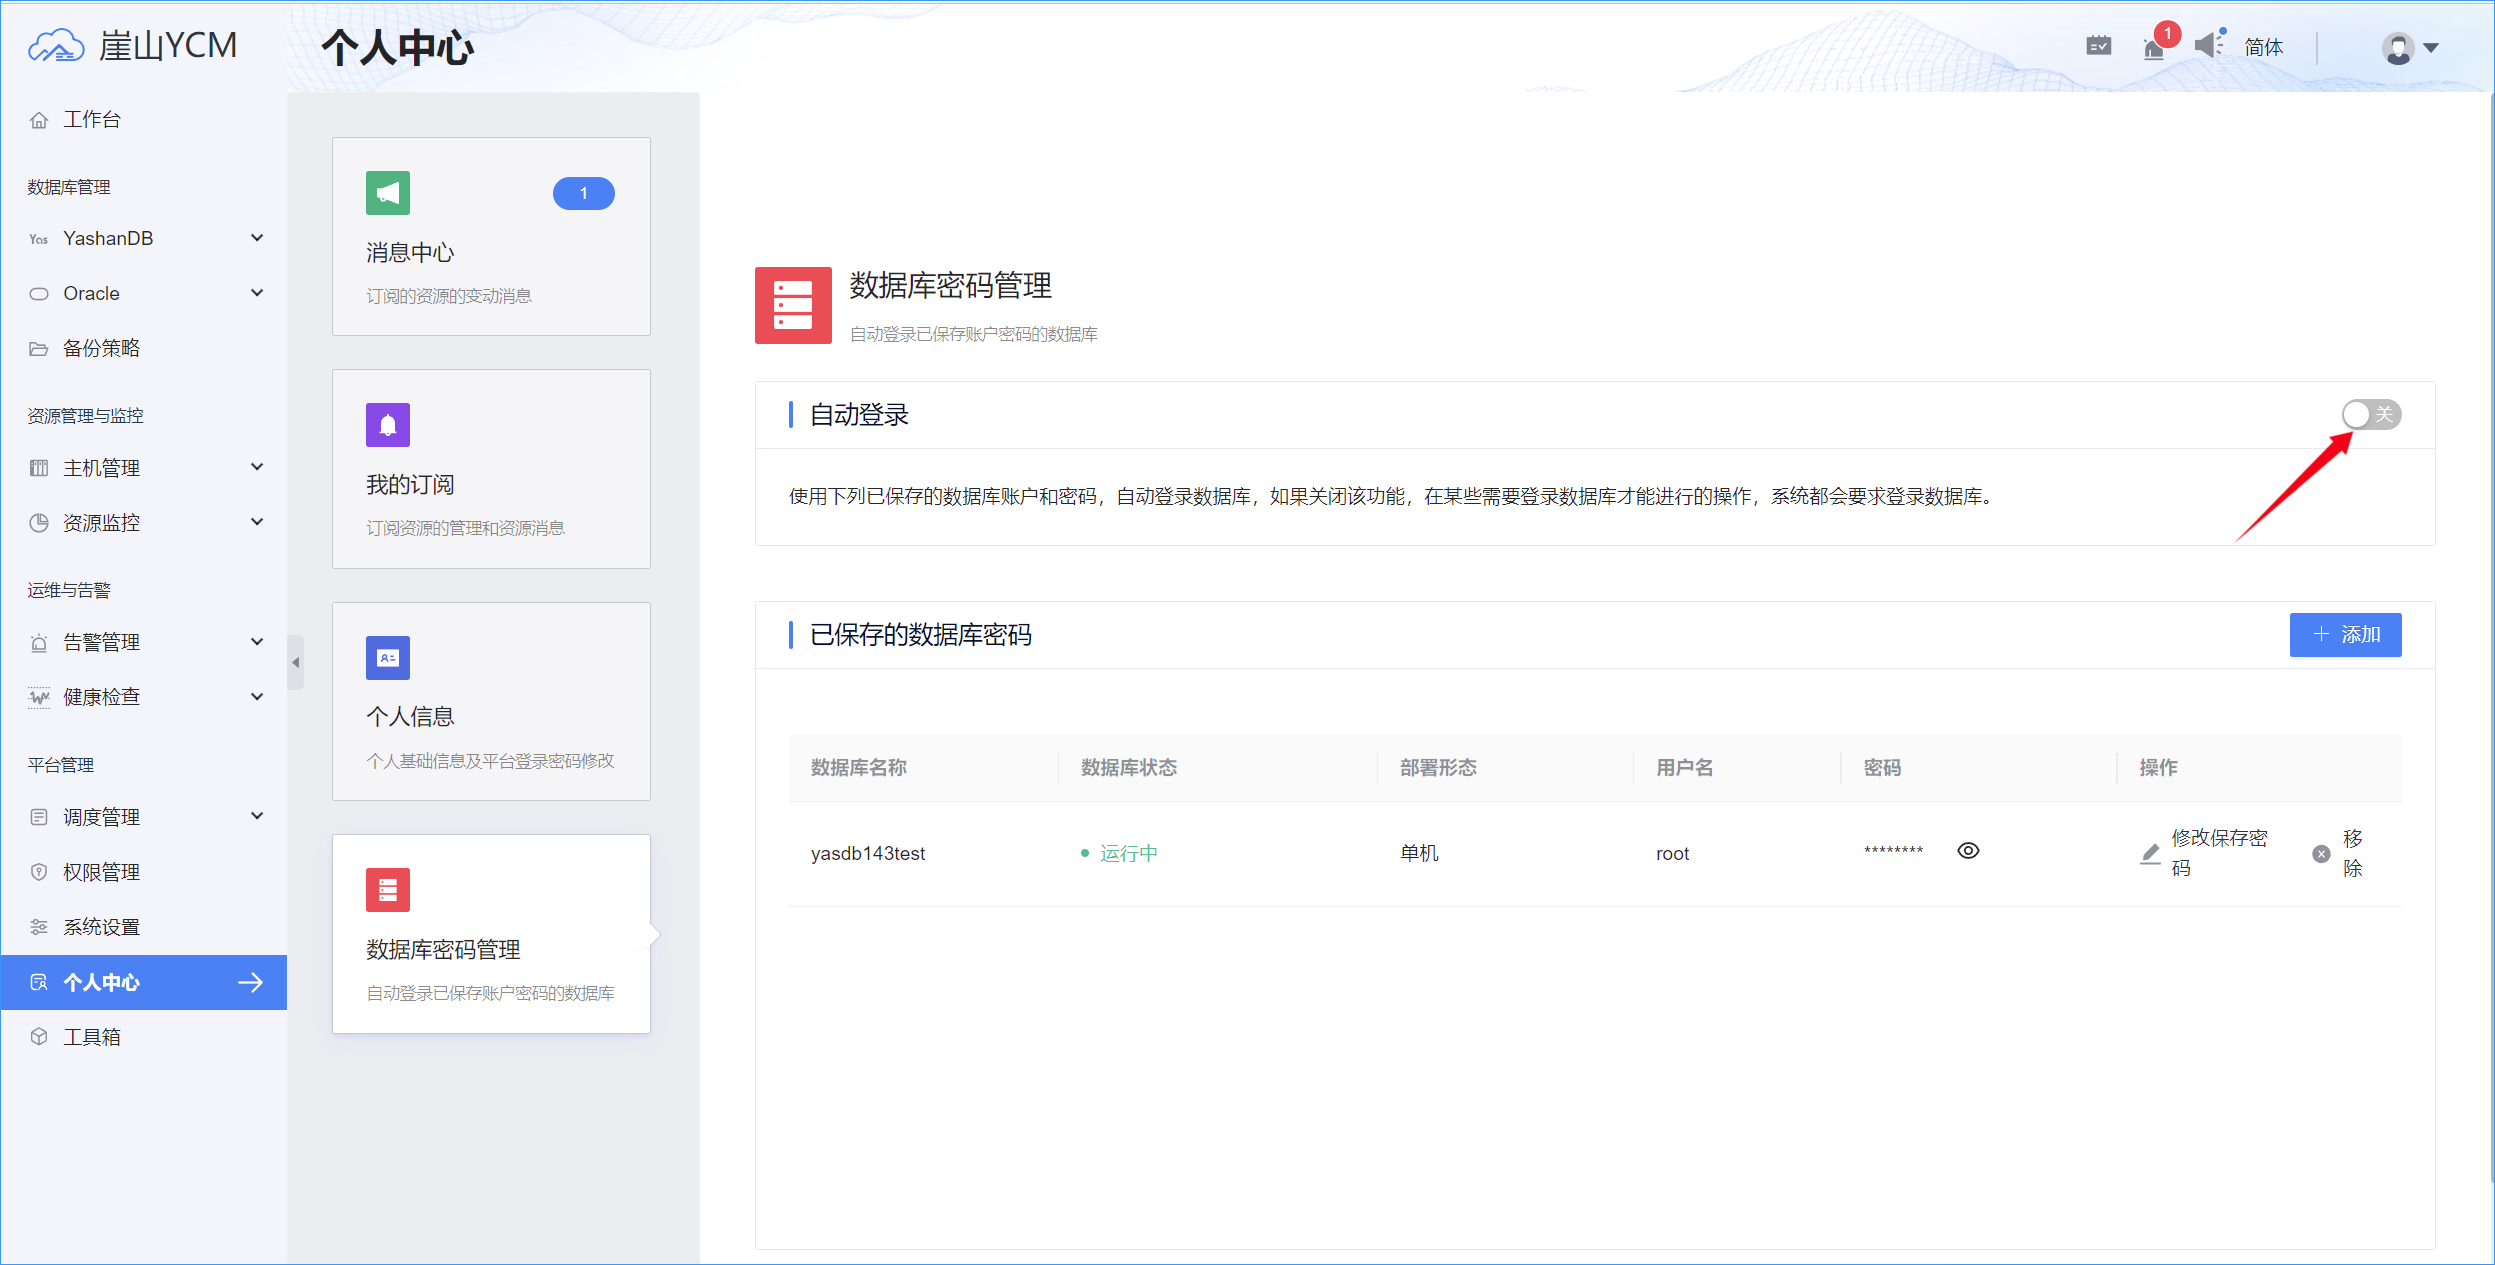Collapse the sidebar with the left arrow handle

click(x=295, y=661)
